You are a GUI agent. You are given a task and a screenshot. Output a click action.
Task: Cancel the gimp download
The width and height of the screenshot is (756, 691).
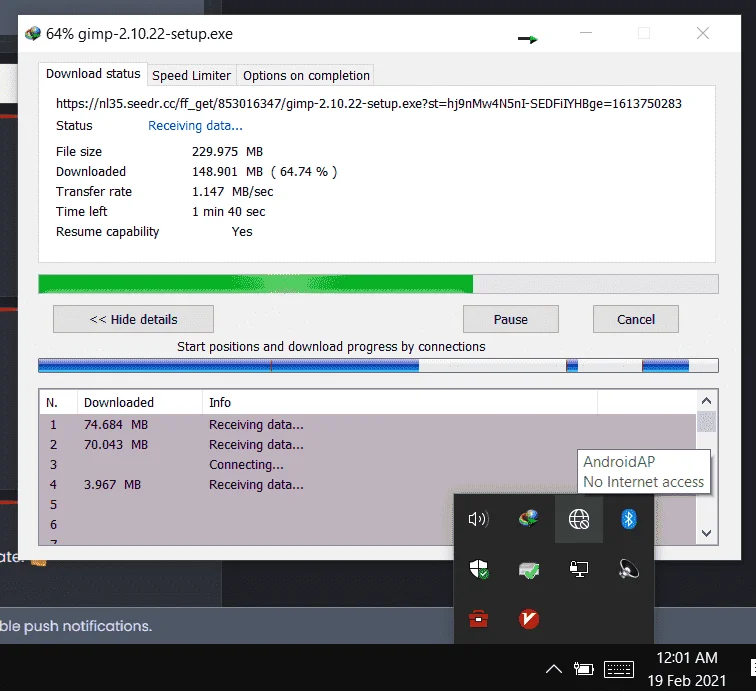click(635, 319)
